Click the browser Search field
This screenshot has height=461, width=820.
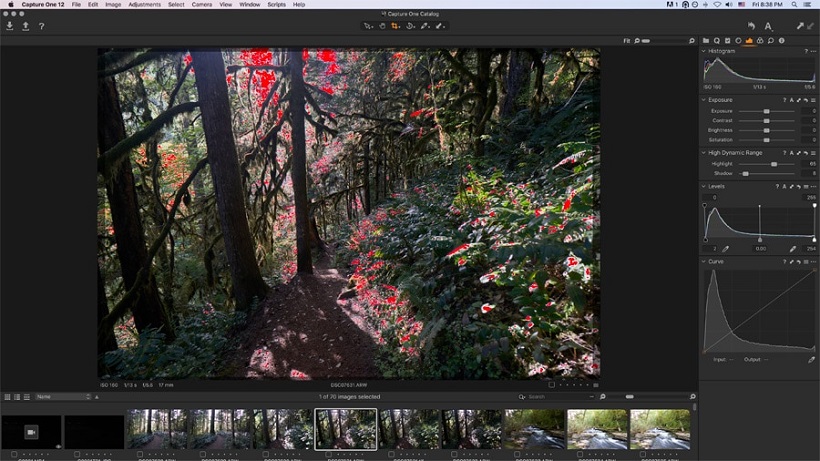(556, 397)
